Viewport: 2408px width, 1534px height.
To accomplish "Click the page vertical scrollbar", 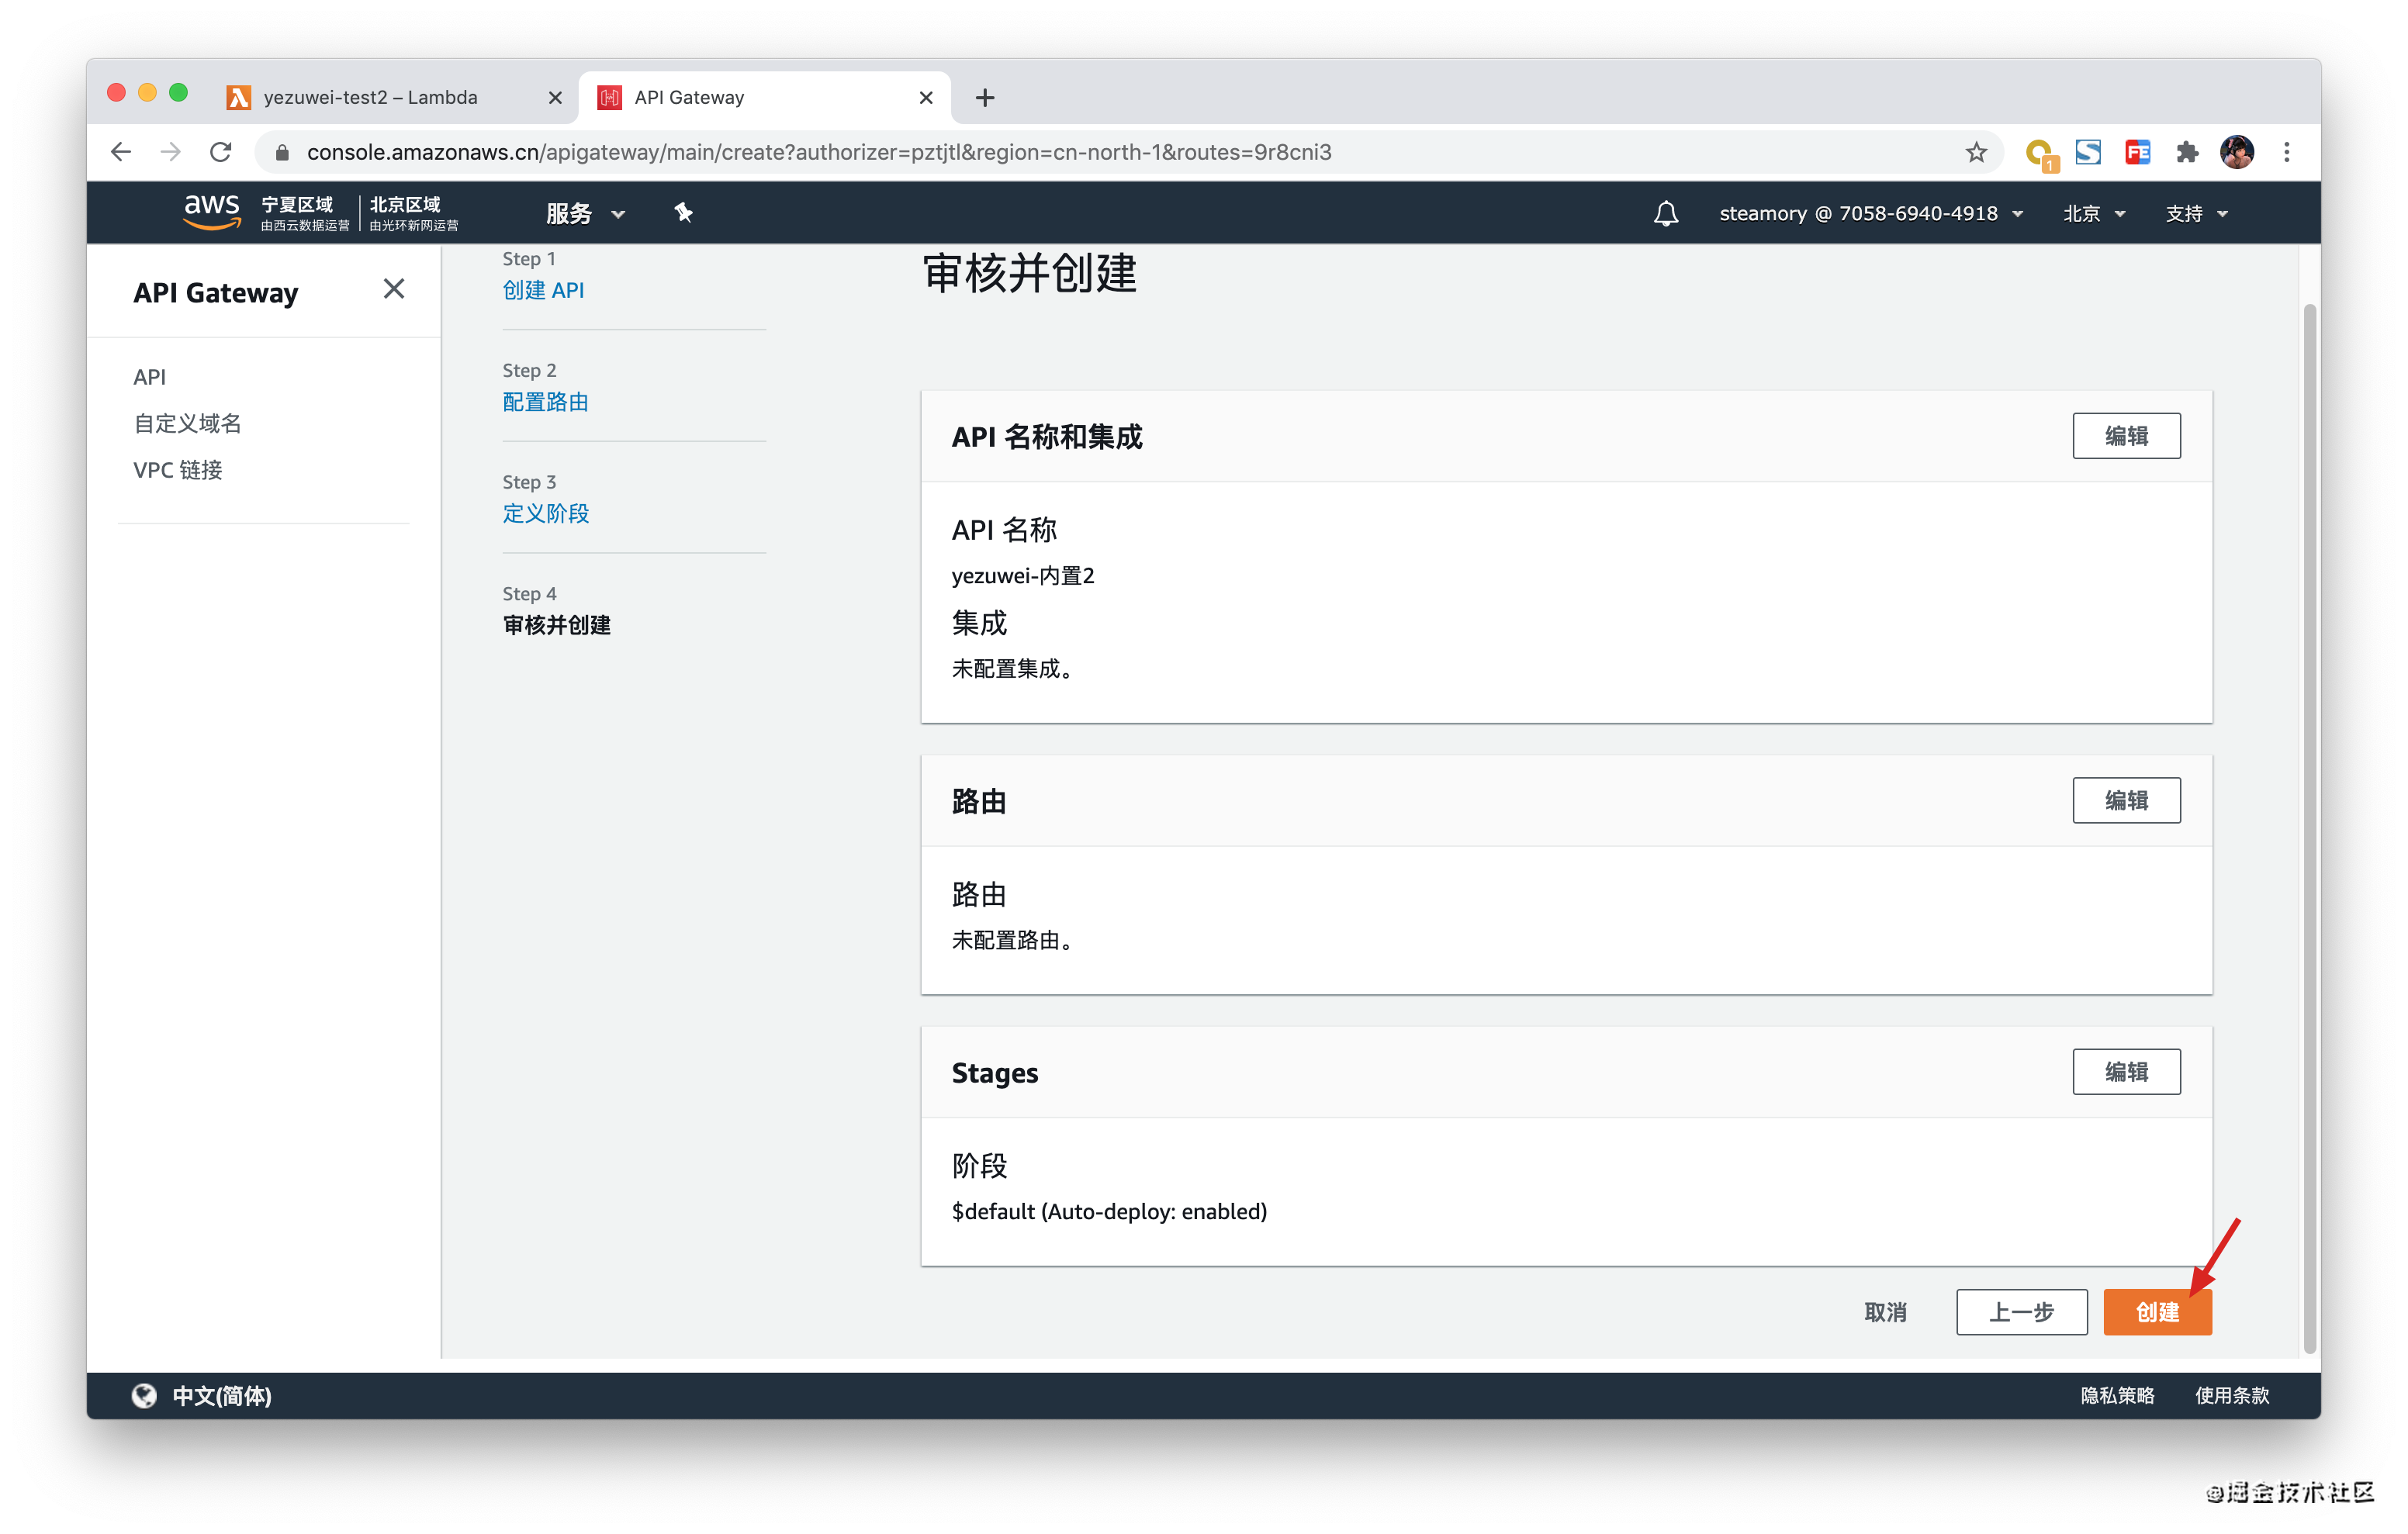I will click(x=2309, y=820).
